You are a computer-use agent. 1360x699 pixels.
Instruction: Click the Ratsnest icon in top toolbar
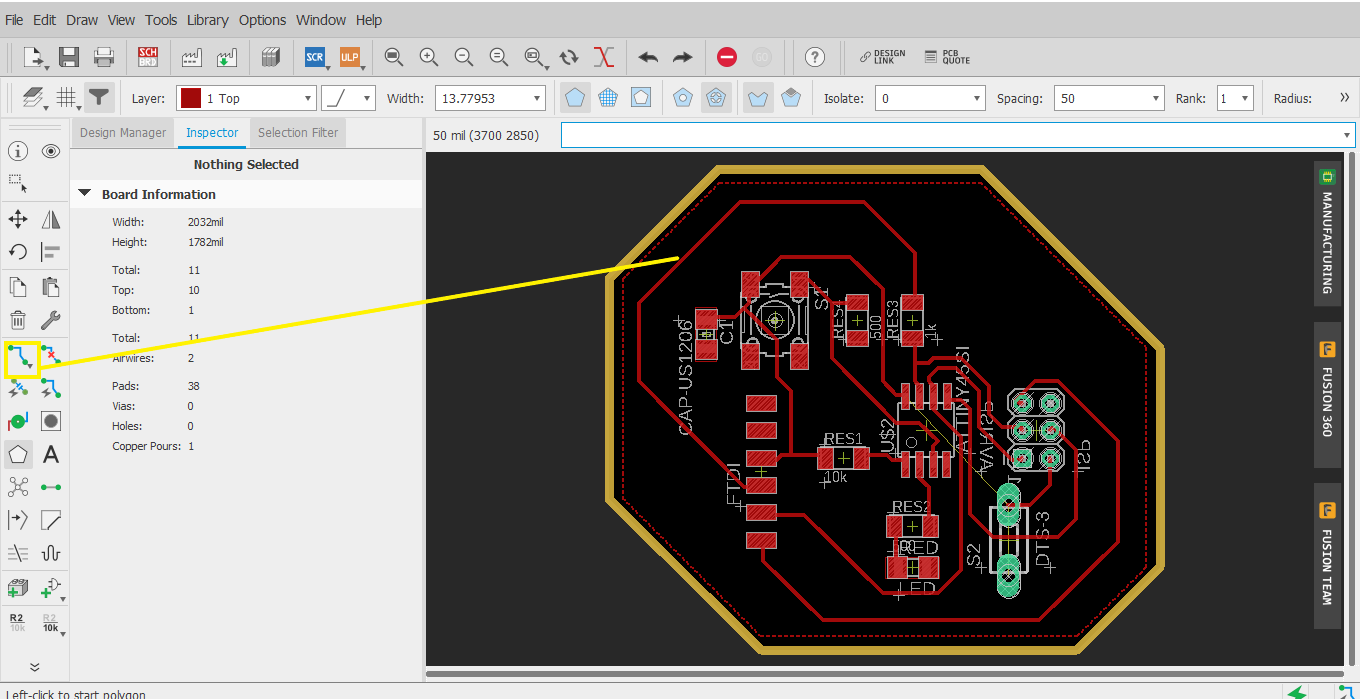point(603,57)
